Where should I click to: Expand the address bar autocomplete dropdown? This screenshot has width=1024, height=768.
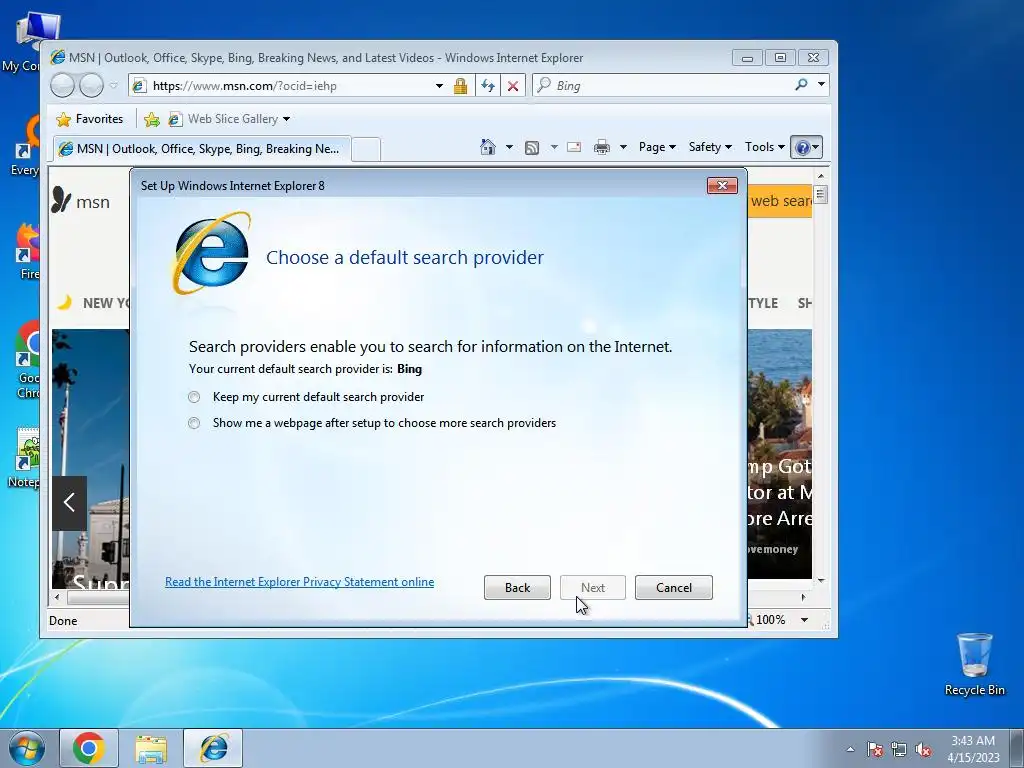[440, 86]
